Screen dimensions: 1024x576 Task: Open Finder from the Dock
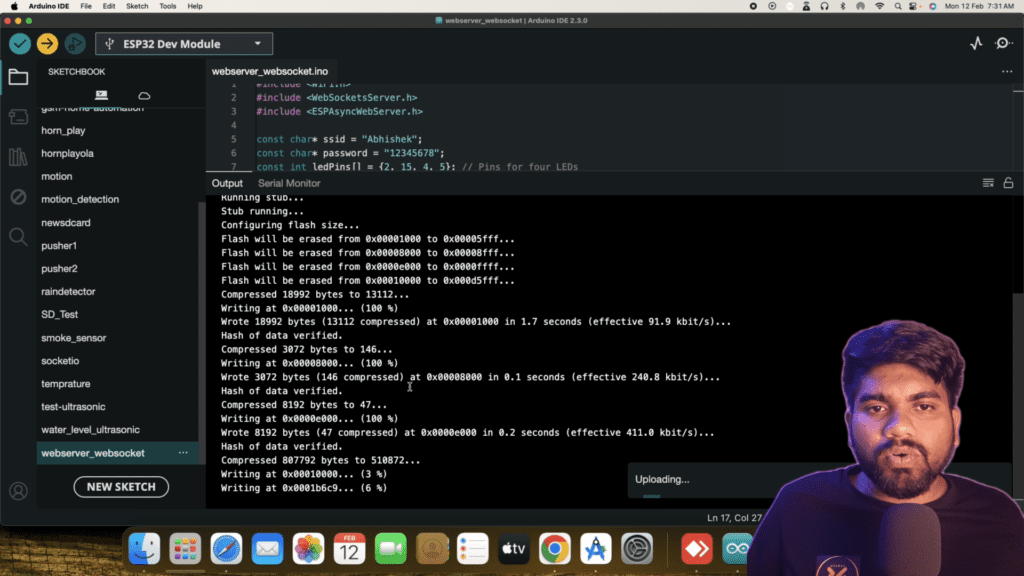144,548
